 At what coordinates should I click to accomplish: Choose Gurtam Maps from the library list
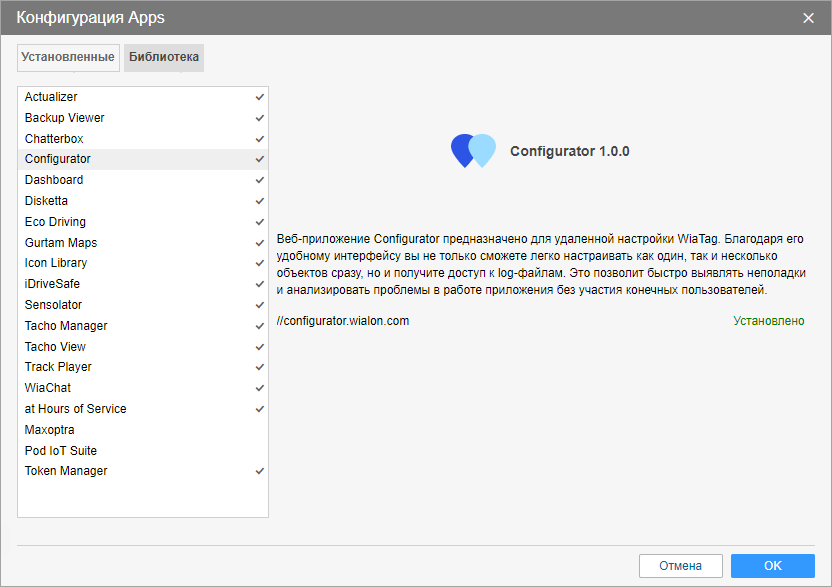point(61,243)
